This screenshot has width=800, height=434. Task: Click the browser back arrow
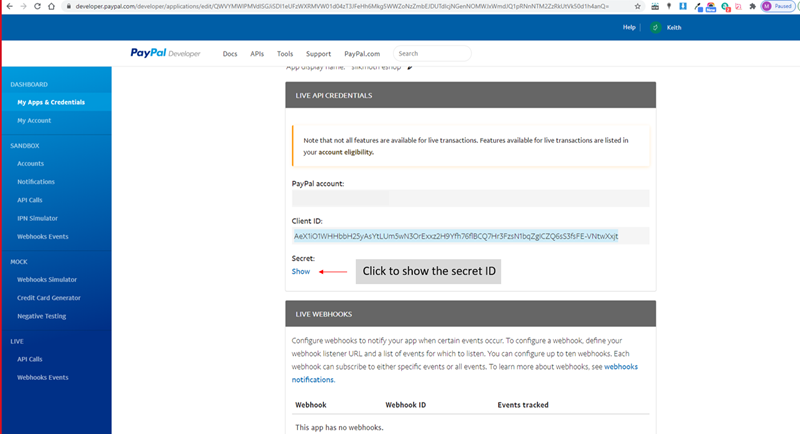point(8,6)
